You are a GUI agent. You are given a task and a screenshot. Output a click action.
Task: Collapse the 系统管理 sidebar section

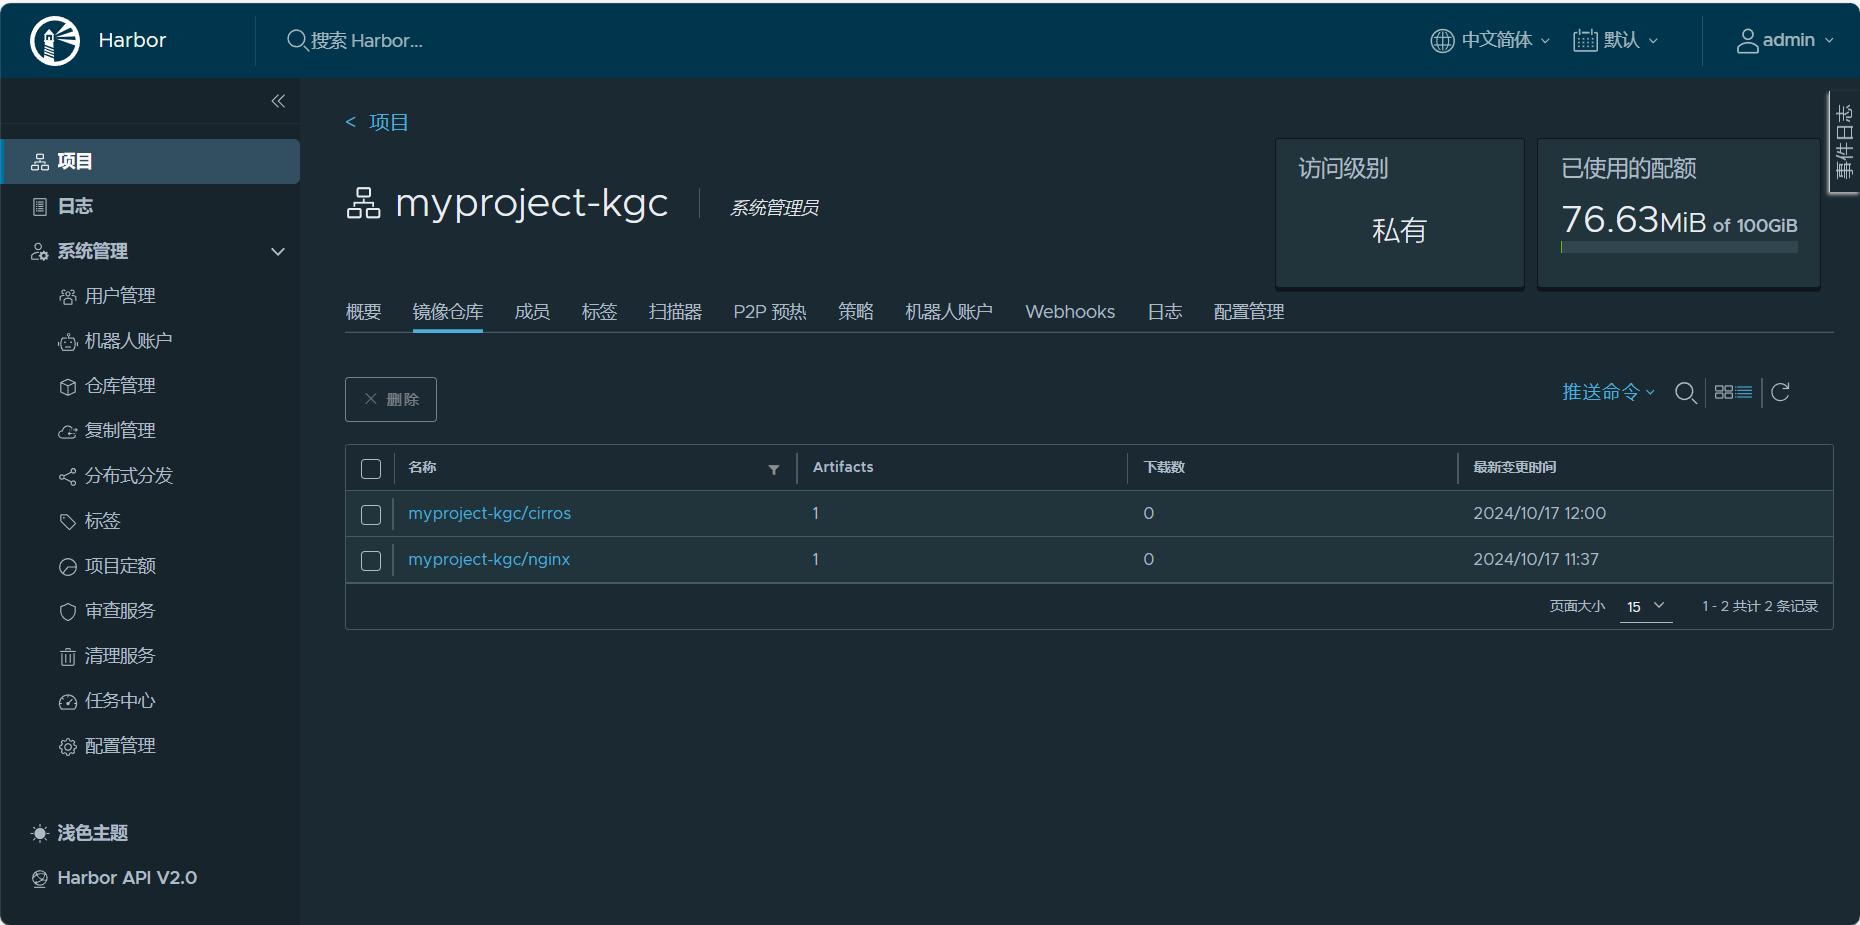tap(277, 252)
